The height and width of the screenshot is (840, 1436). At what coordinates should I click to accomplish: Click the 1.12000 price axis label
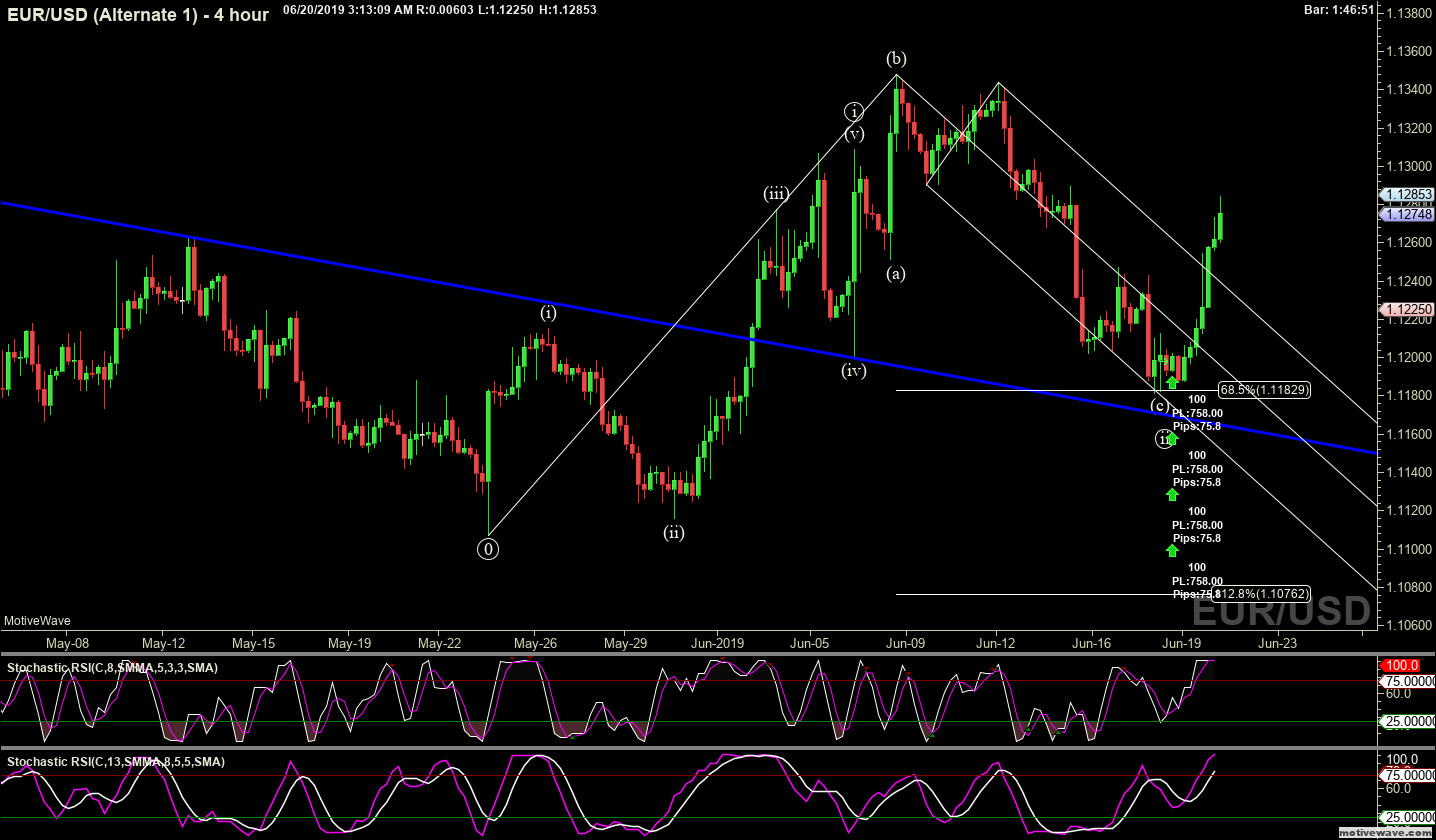1410,358
